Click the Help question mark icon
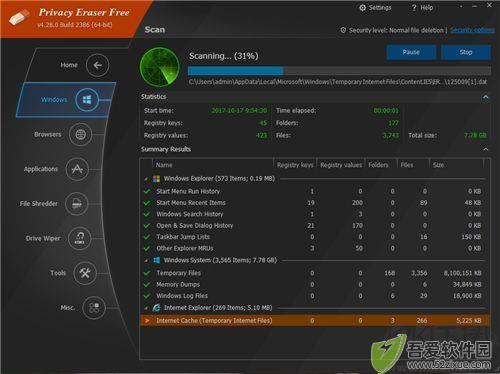The height and width of the screenshot is (374, 500). (x=414, y=8)
